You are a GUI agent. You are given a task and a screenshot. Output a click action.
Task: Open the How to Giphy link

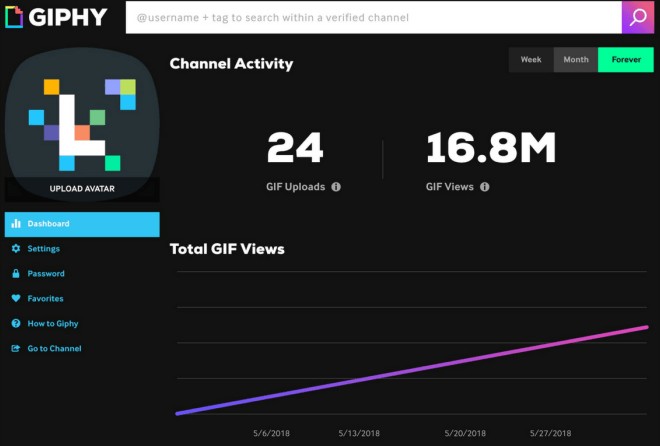click(x=53, y=324)
